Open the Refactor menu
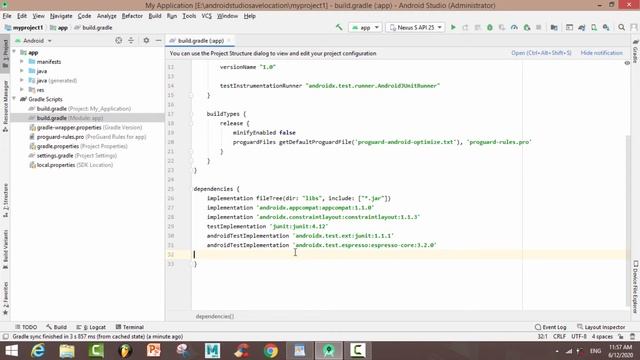The width and height of the screenshot is (640, 360). point(132,16)
